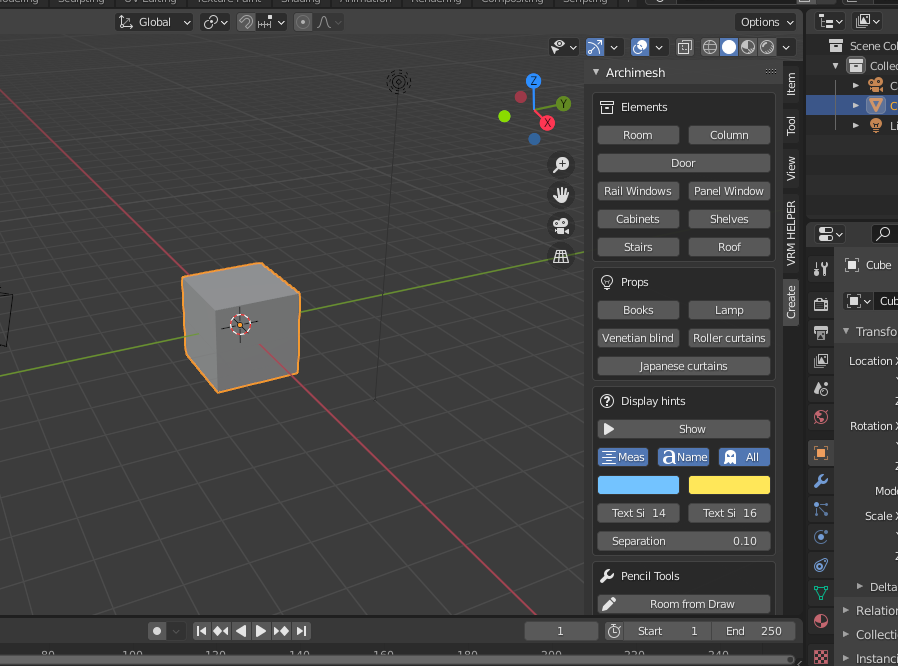
Task: Toggle Name display hint
Action: pos(683,457)
